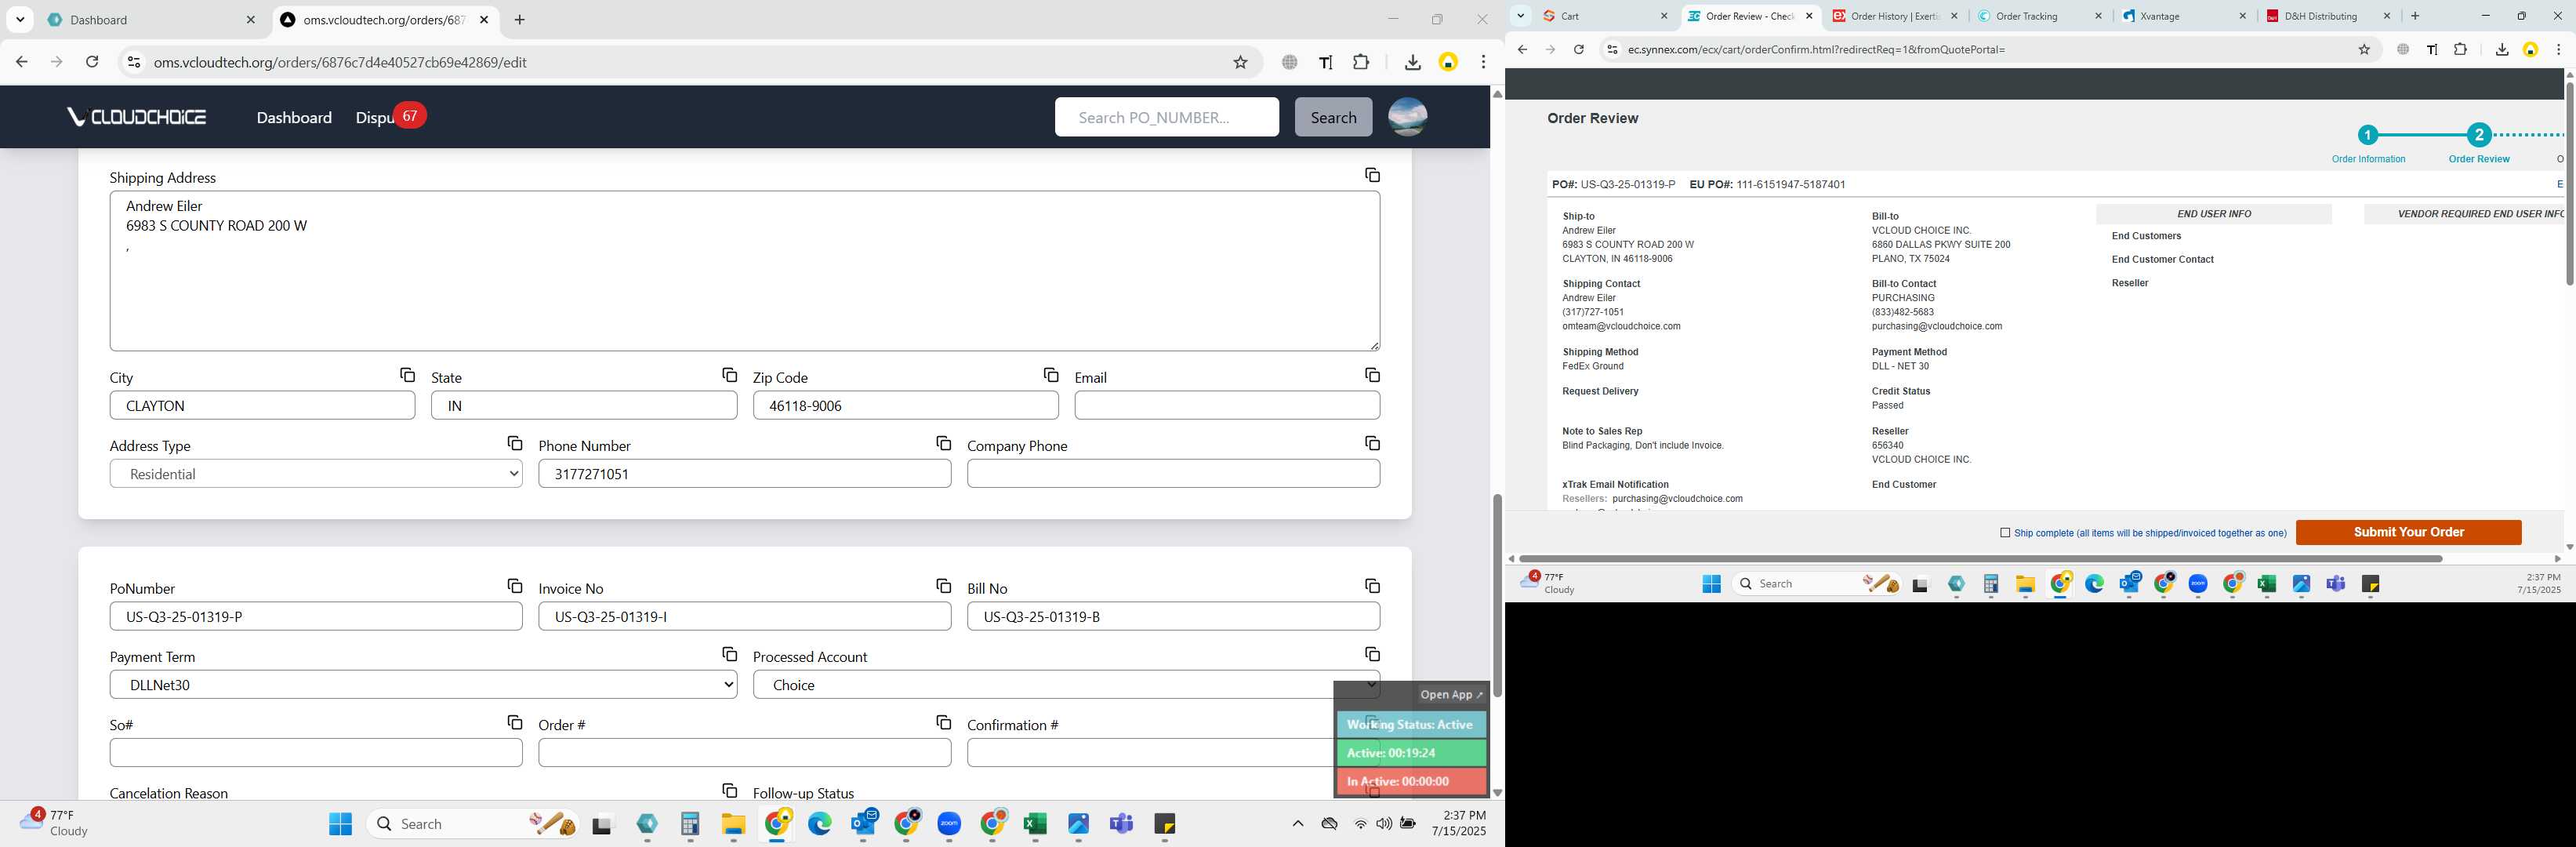Viewport: 2576px width, 847px height.
Task: Click the copy icon beside City
Action: (407, 375)
